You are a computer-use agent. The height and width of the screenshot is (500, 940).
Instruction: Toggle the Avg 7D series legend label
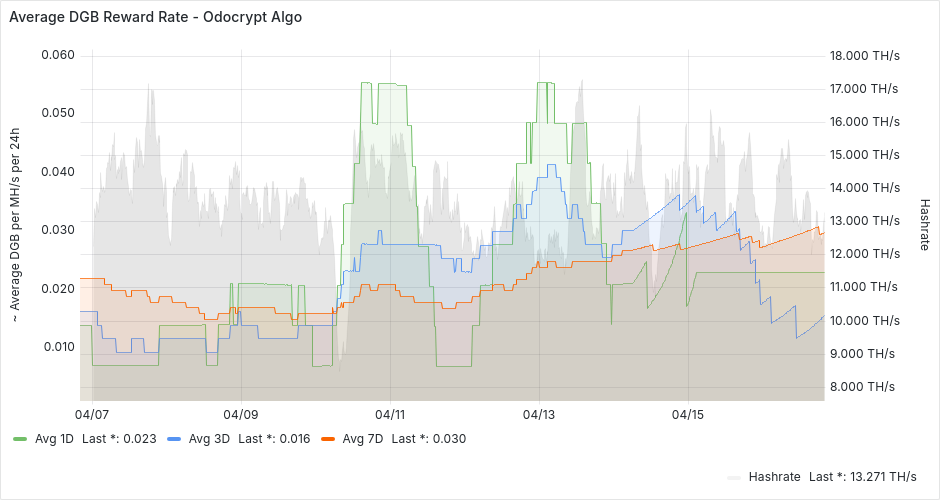point(362,439)
